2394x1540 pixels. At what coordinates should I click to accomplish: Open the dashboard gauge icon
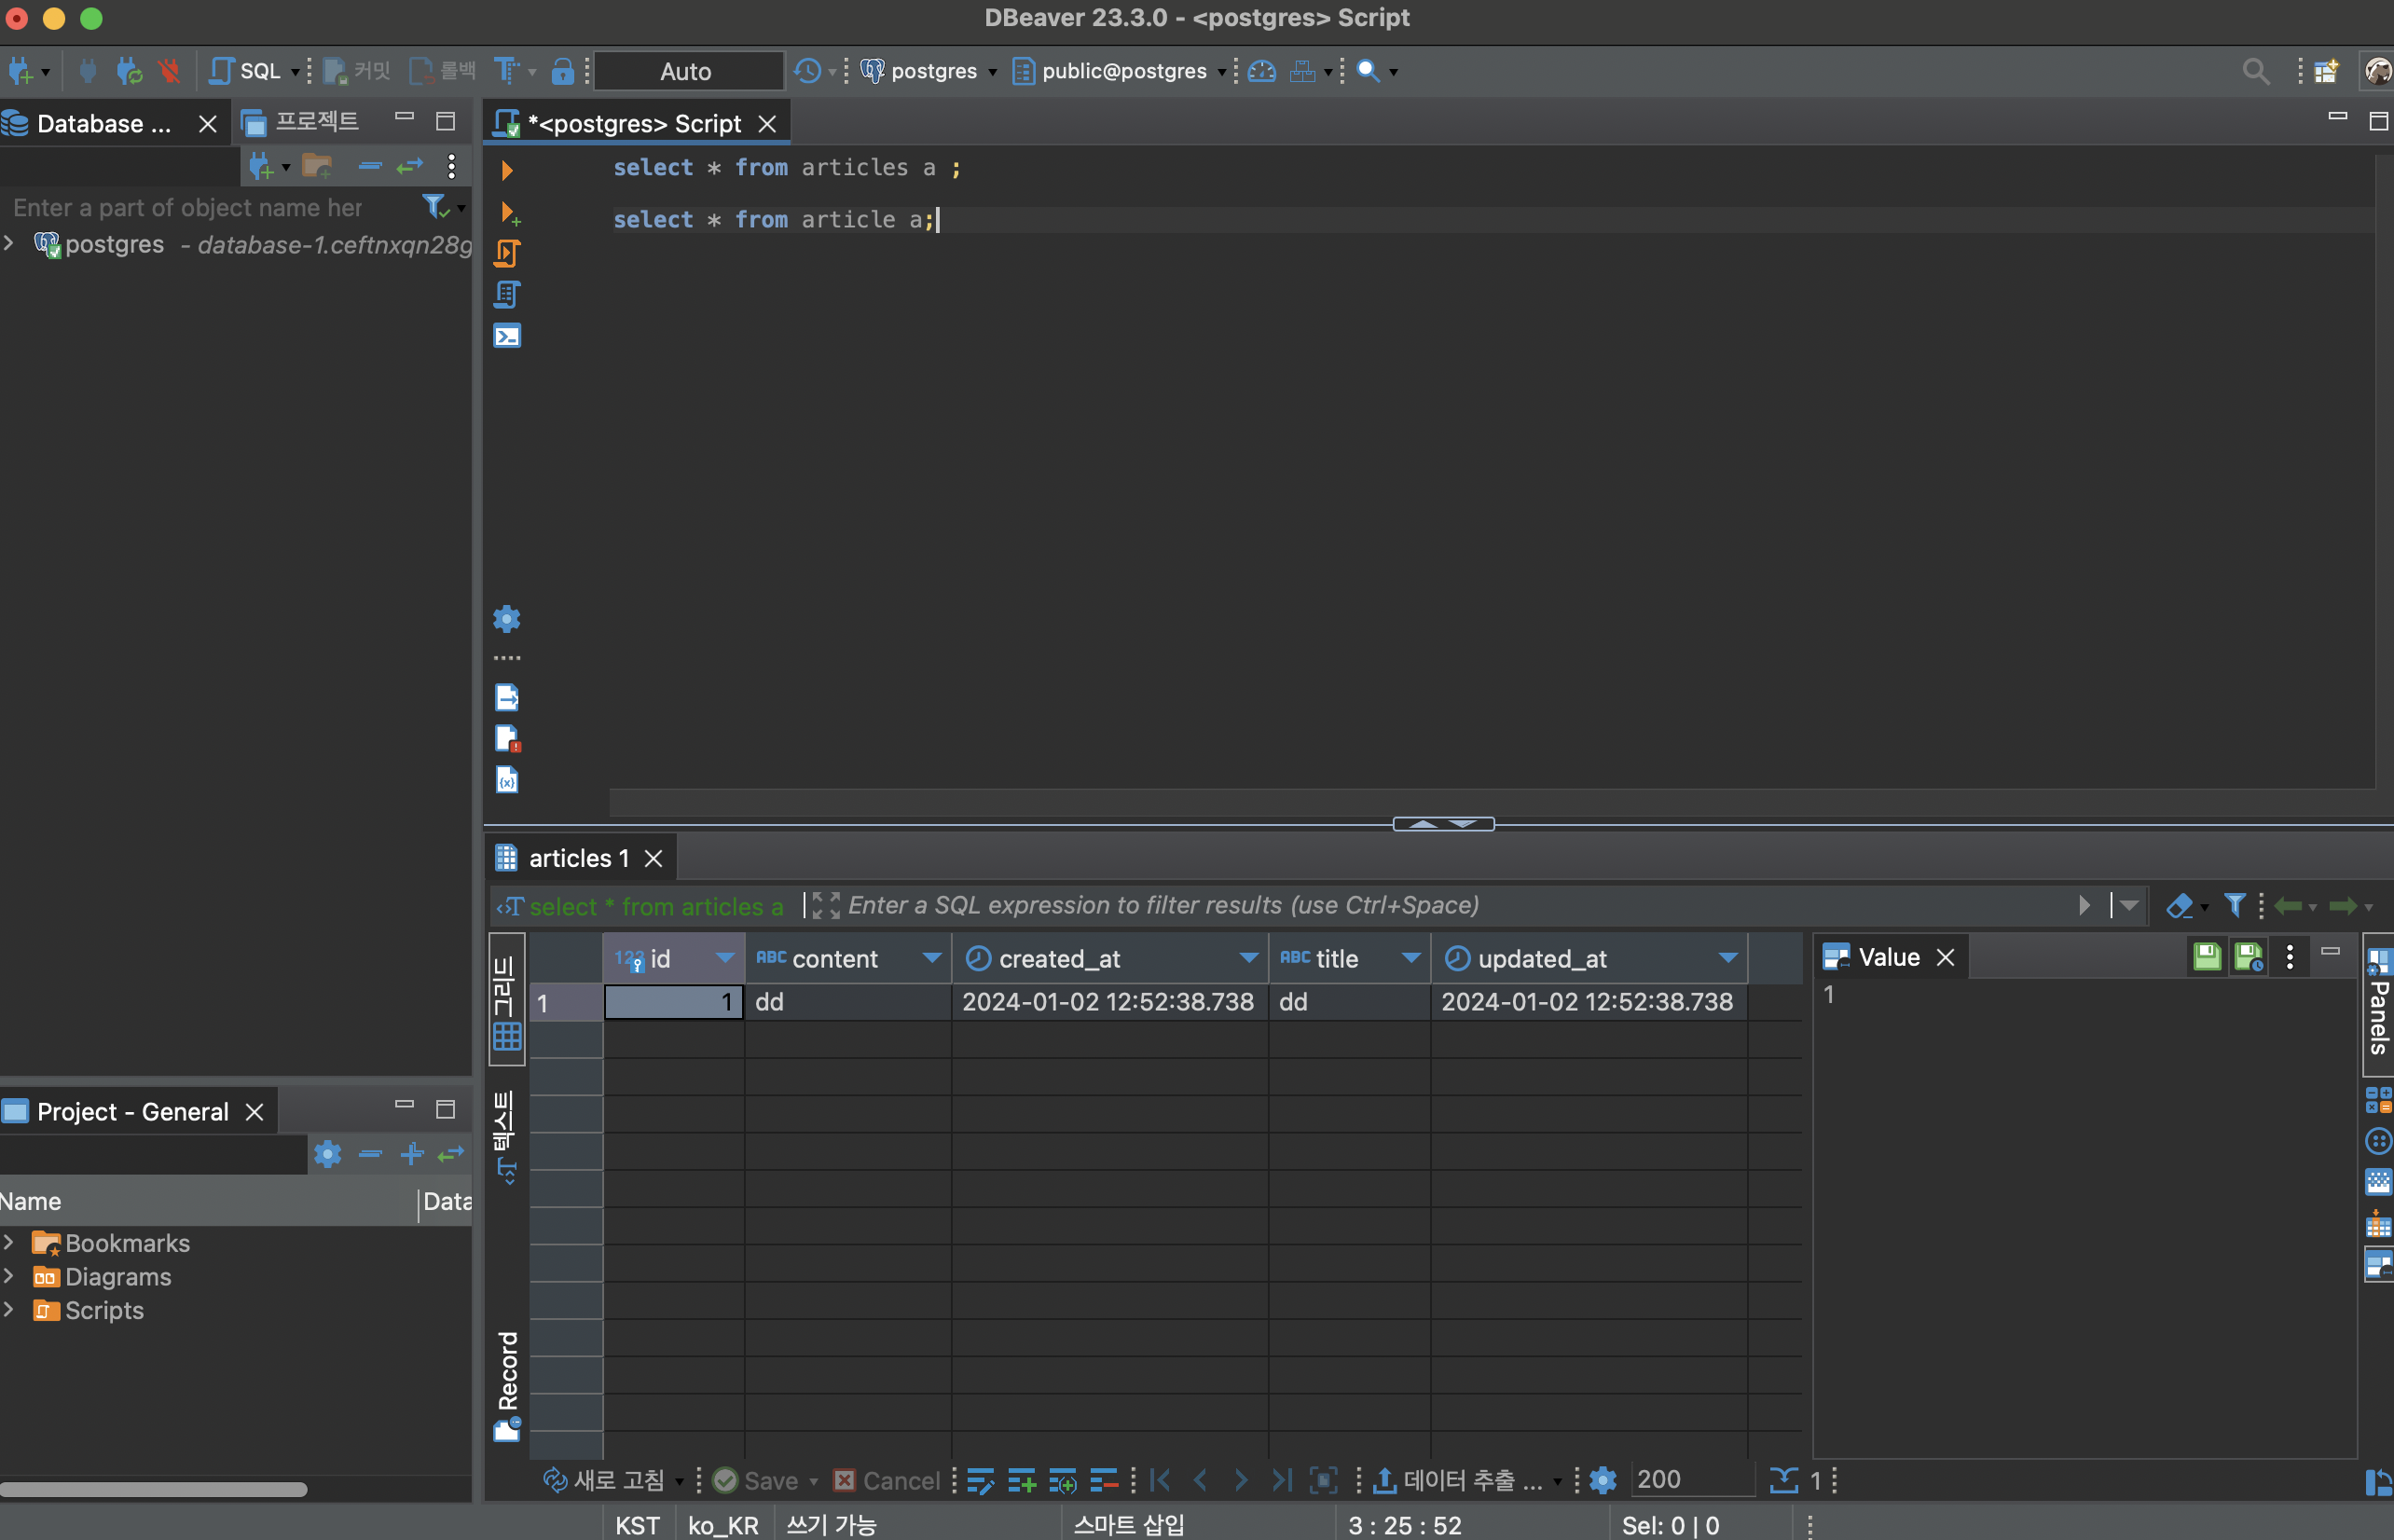[1262, 71]
